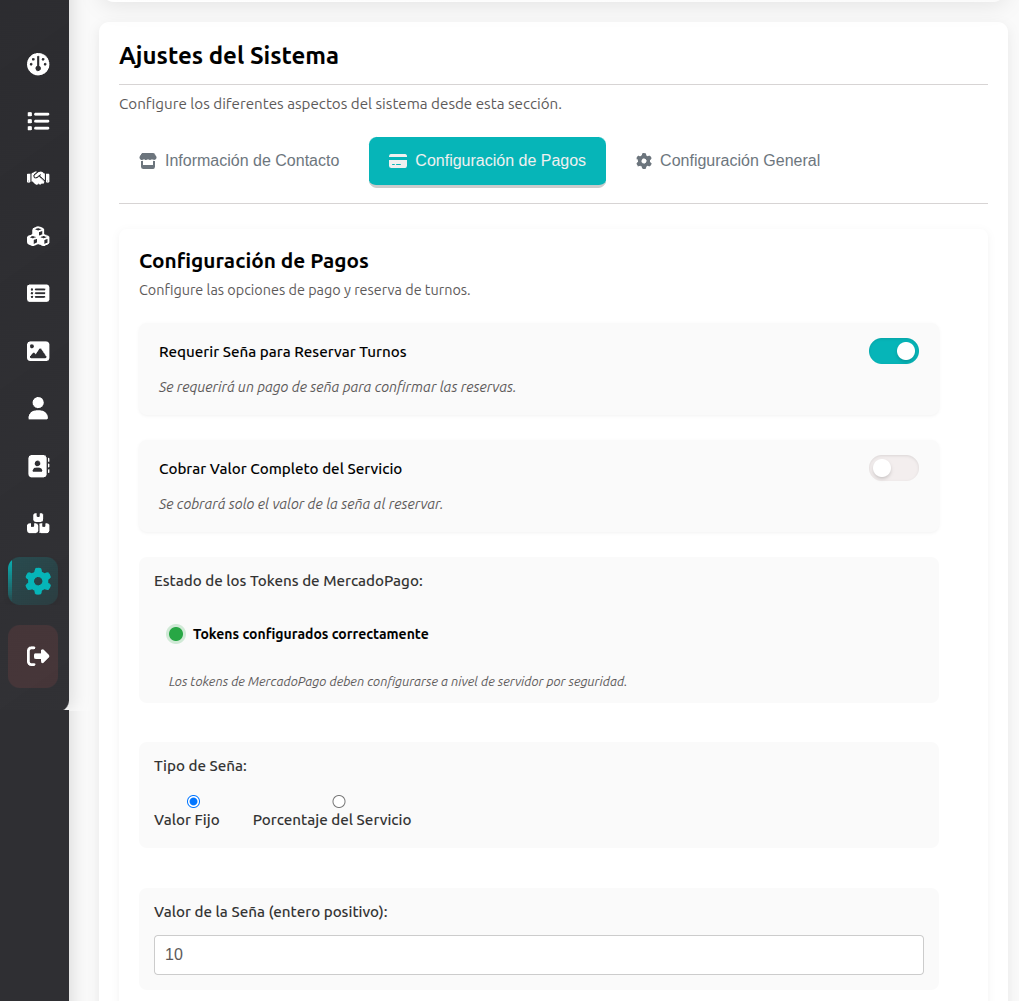Select the Valor Fijo radio button

point(193,801)
